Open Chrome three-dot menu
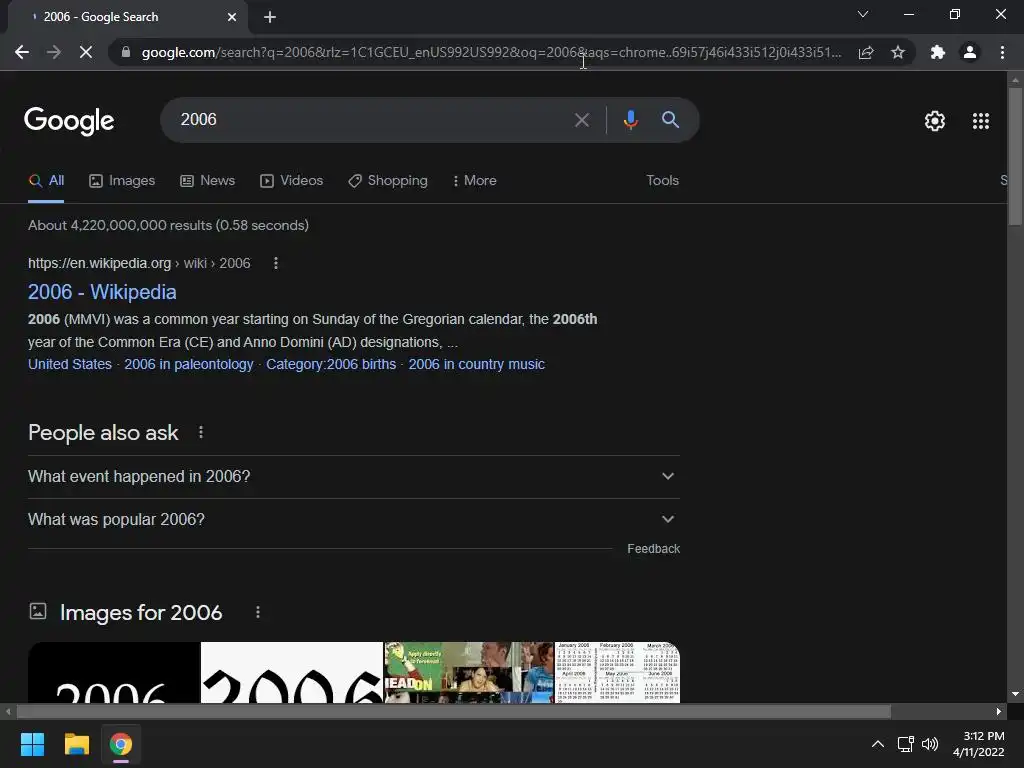The height and width of the screenshot is (768, 1024). coord(1002,52)
